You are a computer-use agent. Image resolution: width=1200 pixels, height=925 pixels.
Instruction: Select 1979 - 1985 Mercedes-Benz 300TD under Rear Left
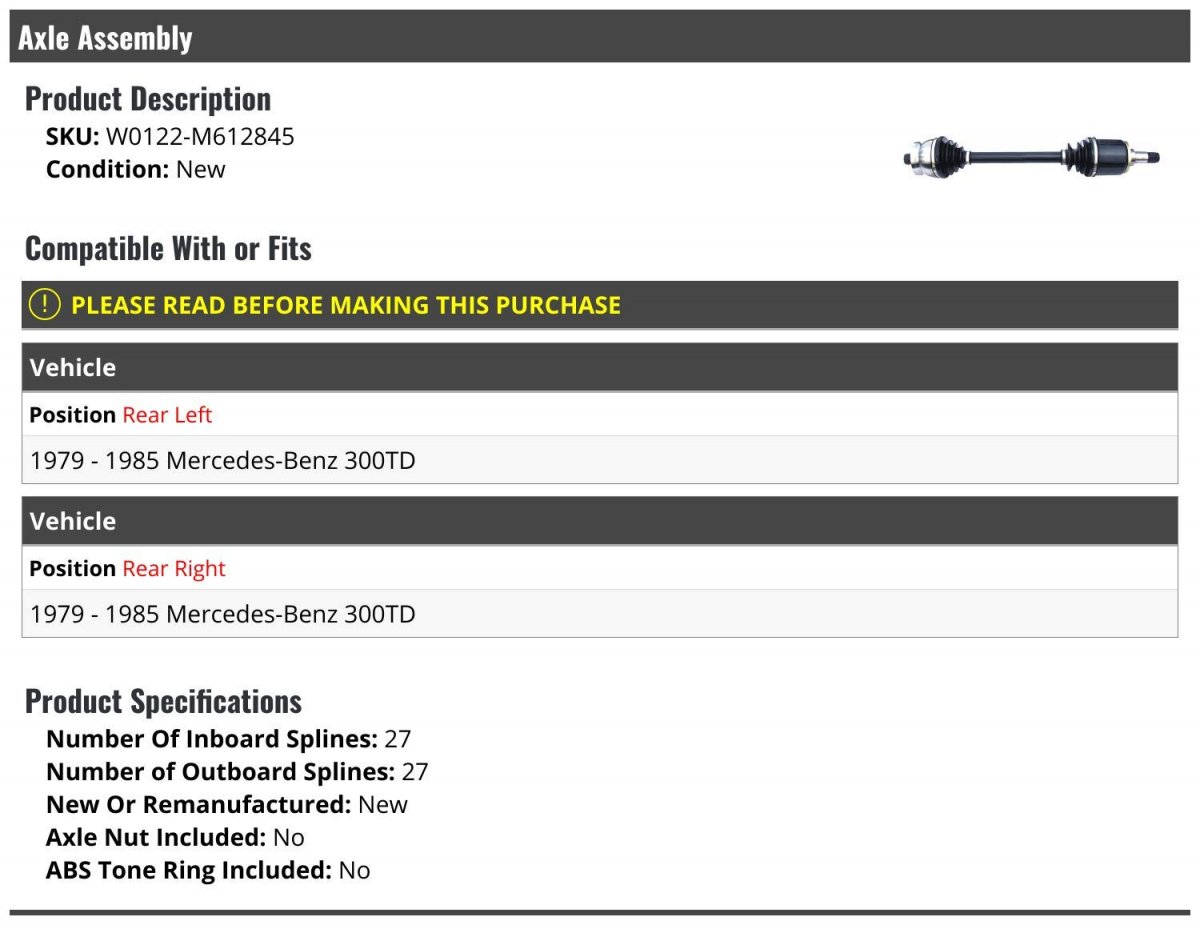pyautogui.click(x=600, y=460)
